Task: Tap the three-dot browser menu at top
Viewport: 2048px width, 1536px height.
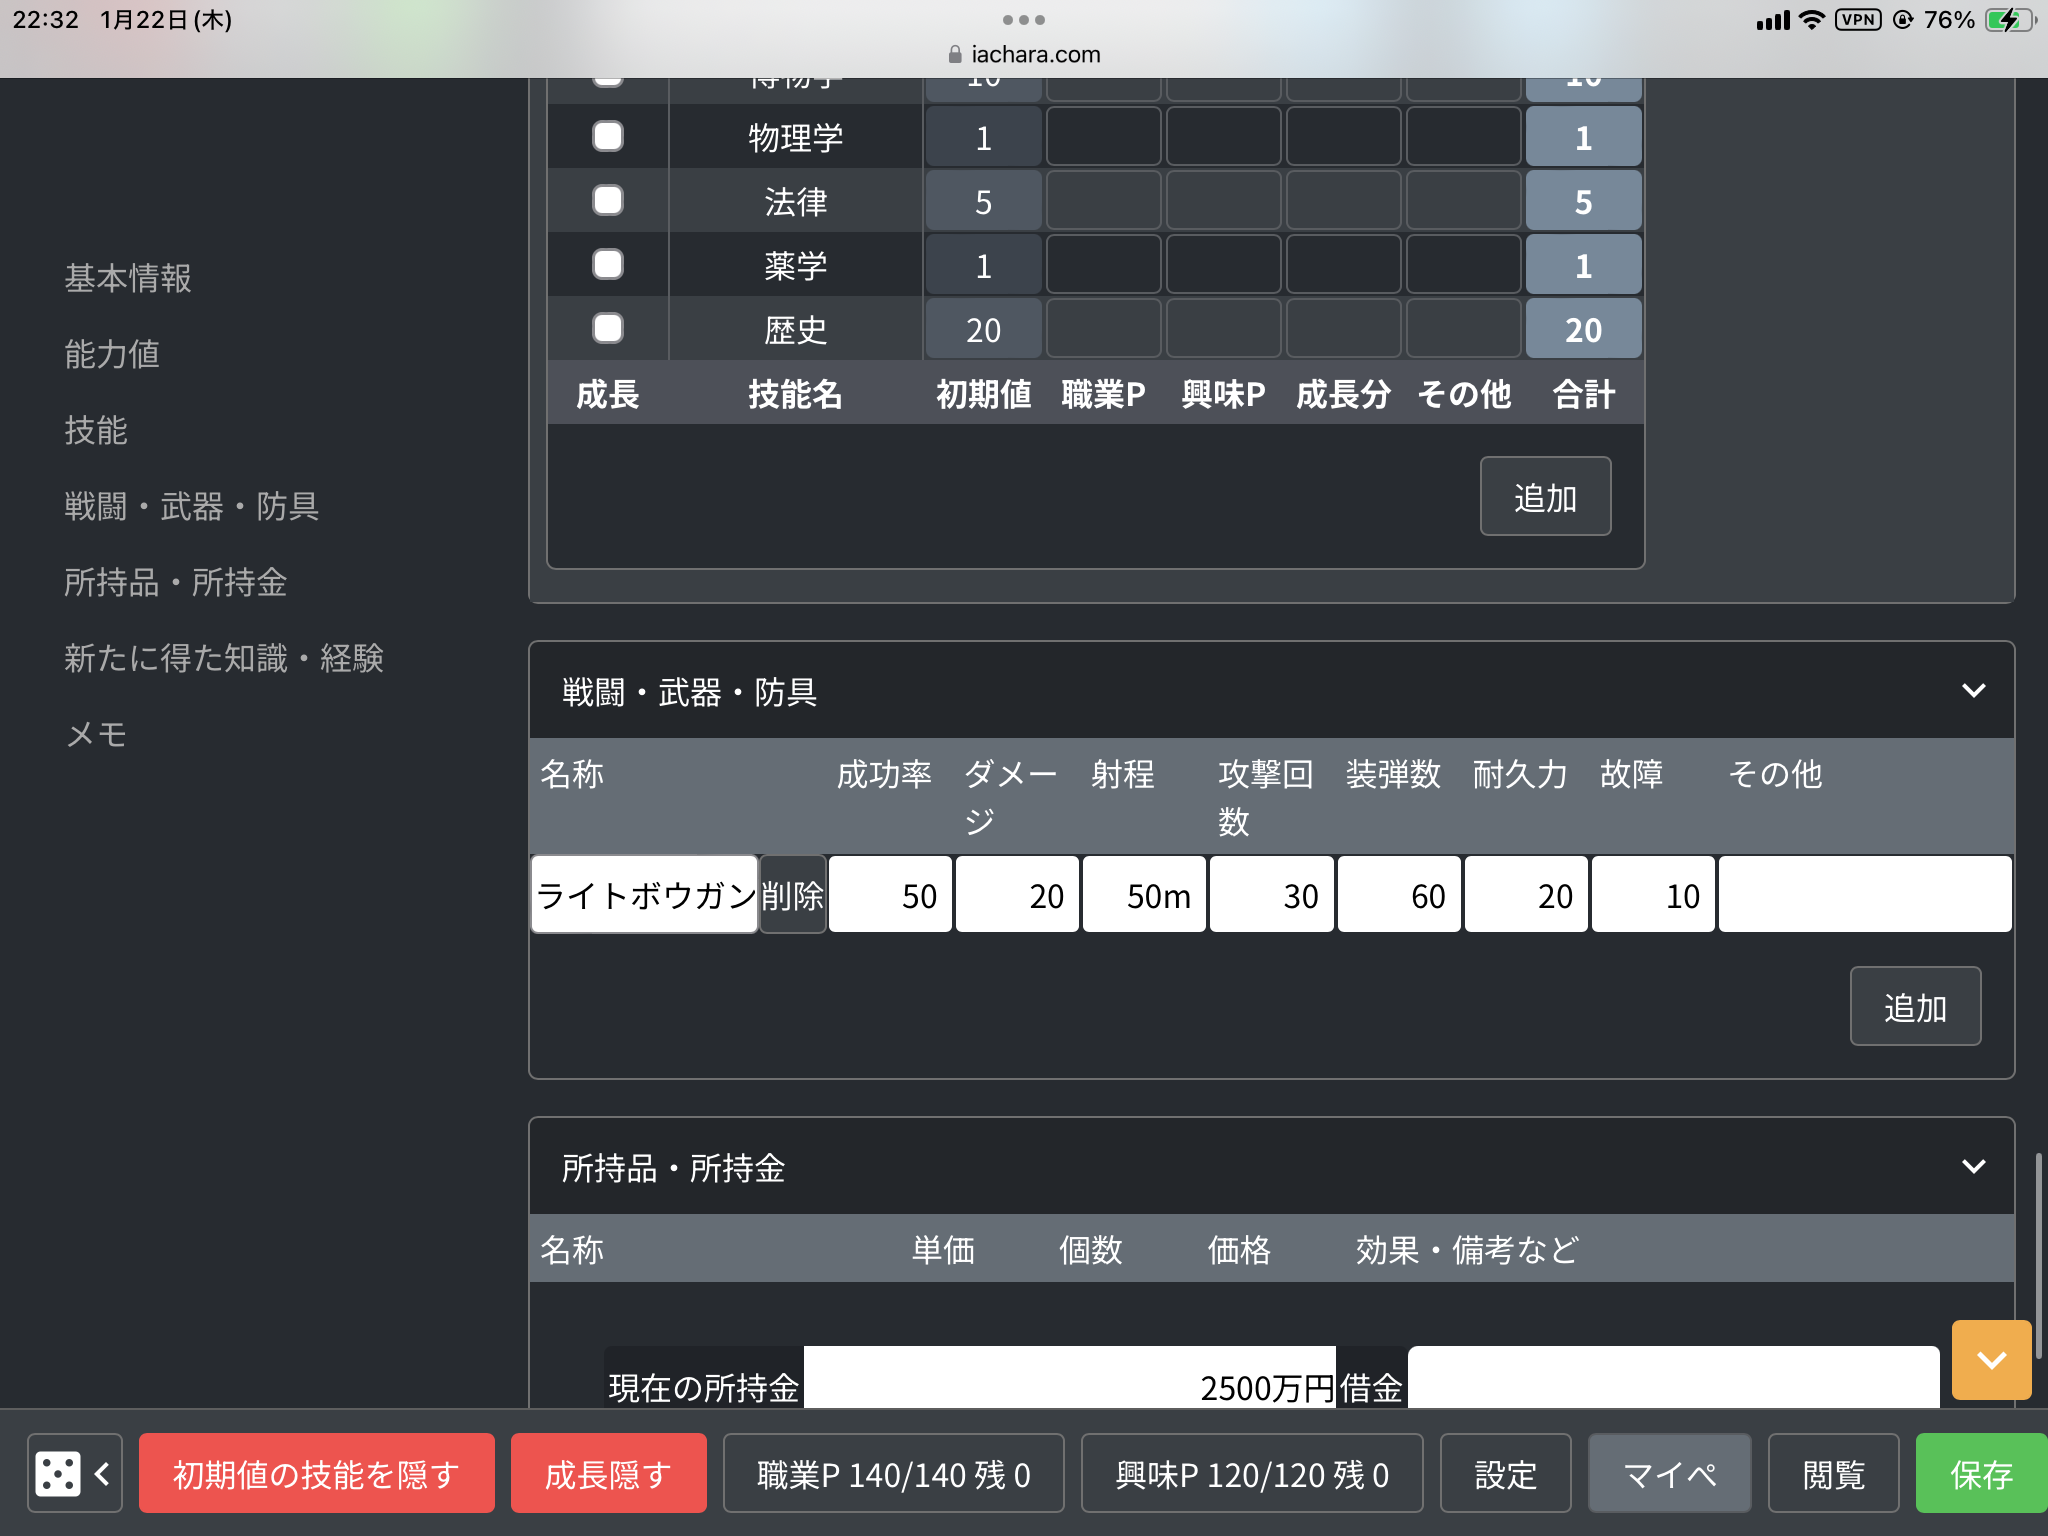Action: tap(1023, 20)
